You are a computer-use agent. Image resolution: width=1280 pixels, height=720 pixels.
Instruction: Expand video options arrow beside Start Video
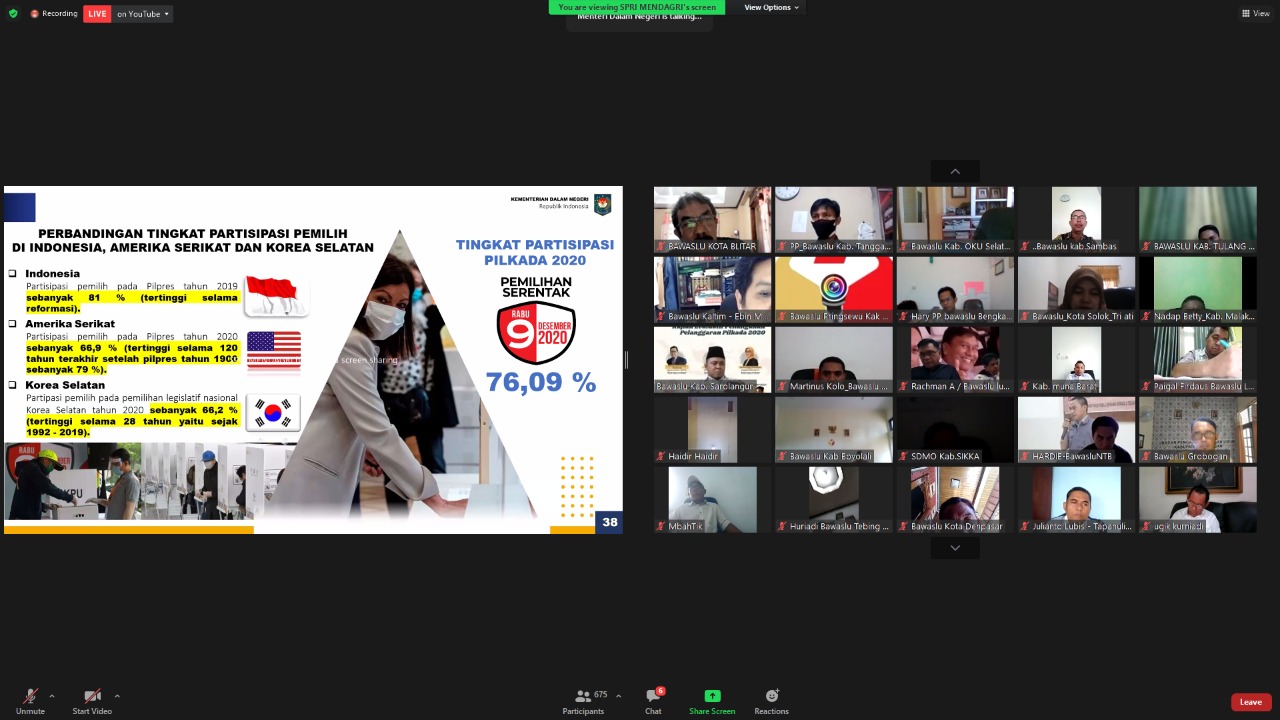[117, 696]
